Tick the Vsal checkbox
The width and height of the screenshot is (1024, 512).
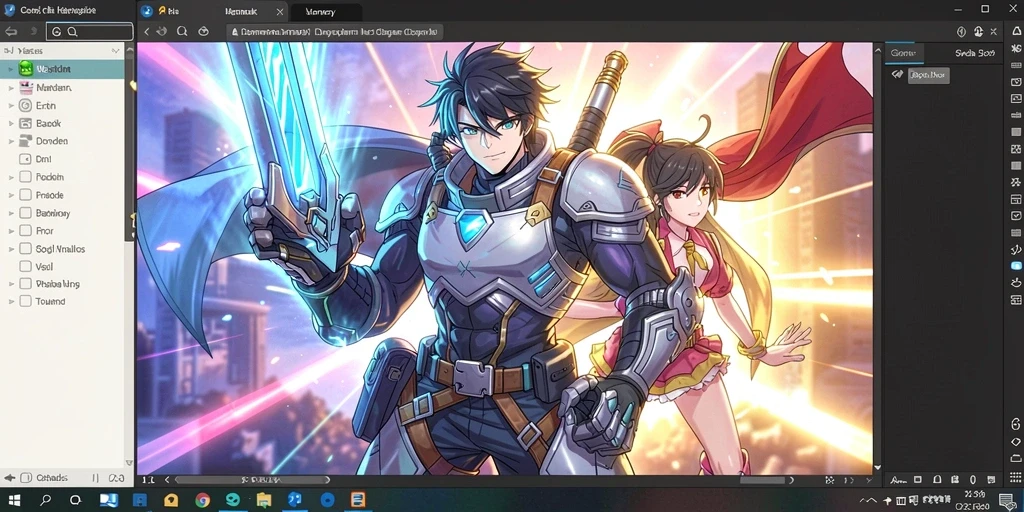25,266
